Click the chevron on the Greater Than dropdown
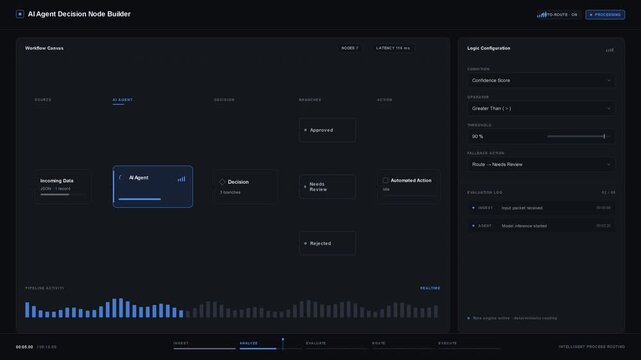Screen dimensions: 641x360 pyautogui.click(x=609, y=108)
